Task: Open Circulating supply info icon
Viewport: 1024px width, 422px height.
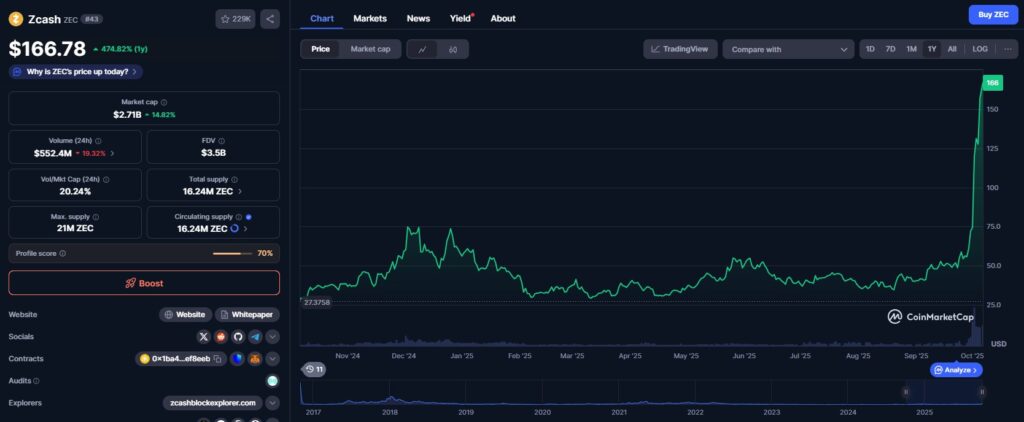Action: (x=238, y=217)
